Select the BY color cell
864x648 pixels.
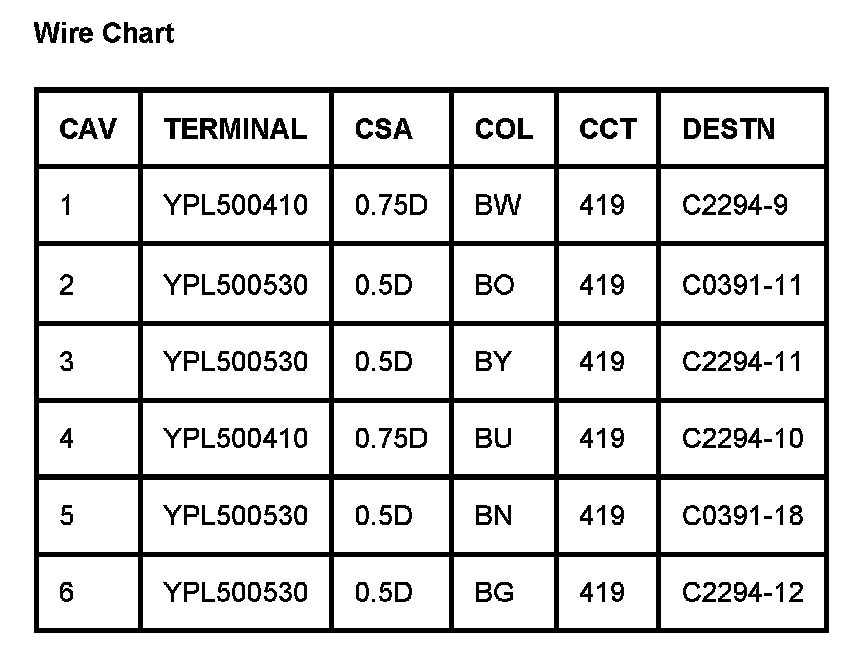pos(493,361)
